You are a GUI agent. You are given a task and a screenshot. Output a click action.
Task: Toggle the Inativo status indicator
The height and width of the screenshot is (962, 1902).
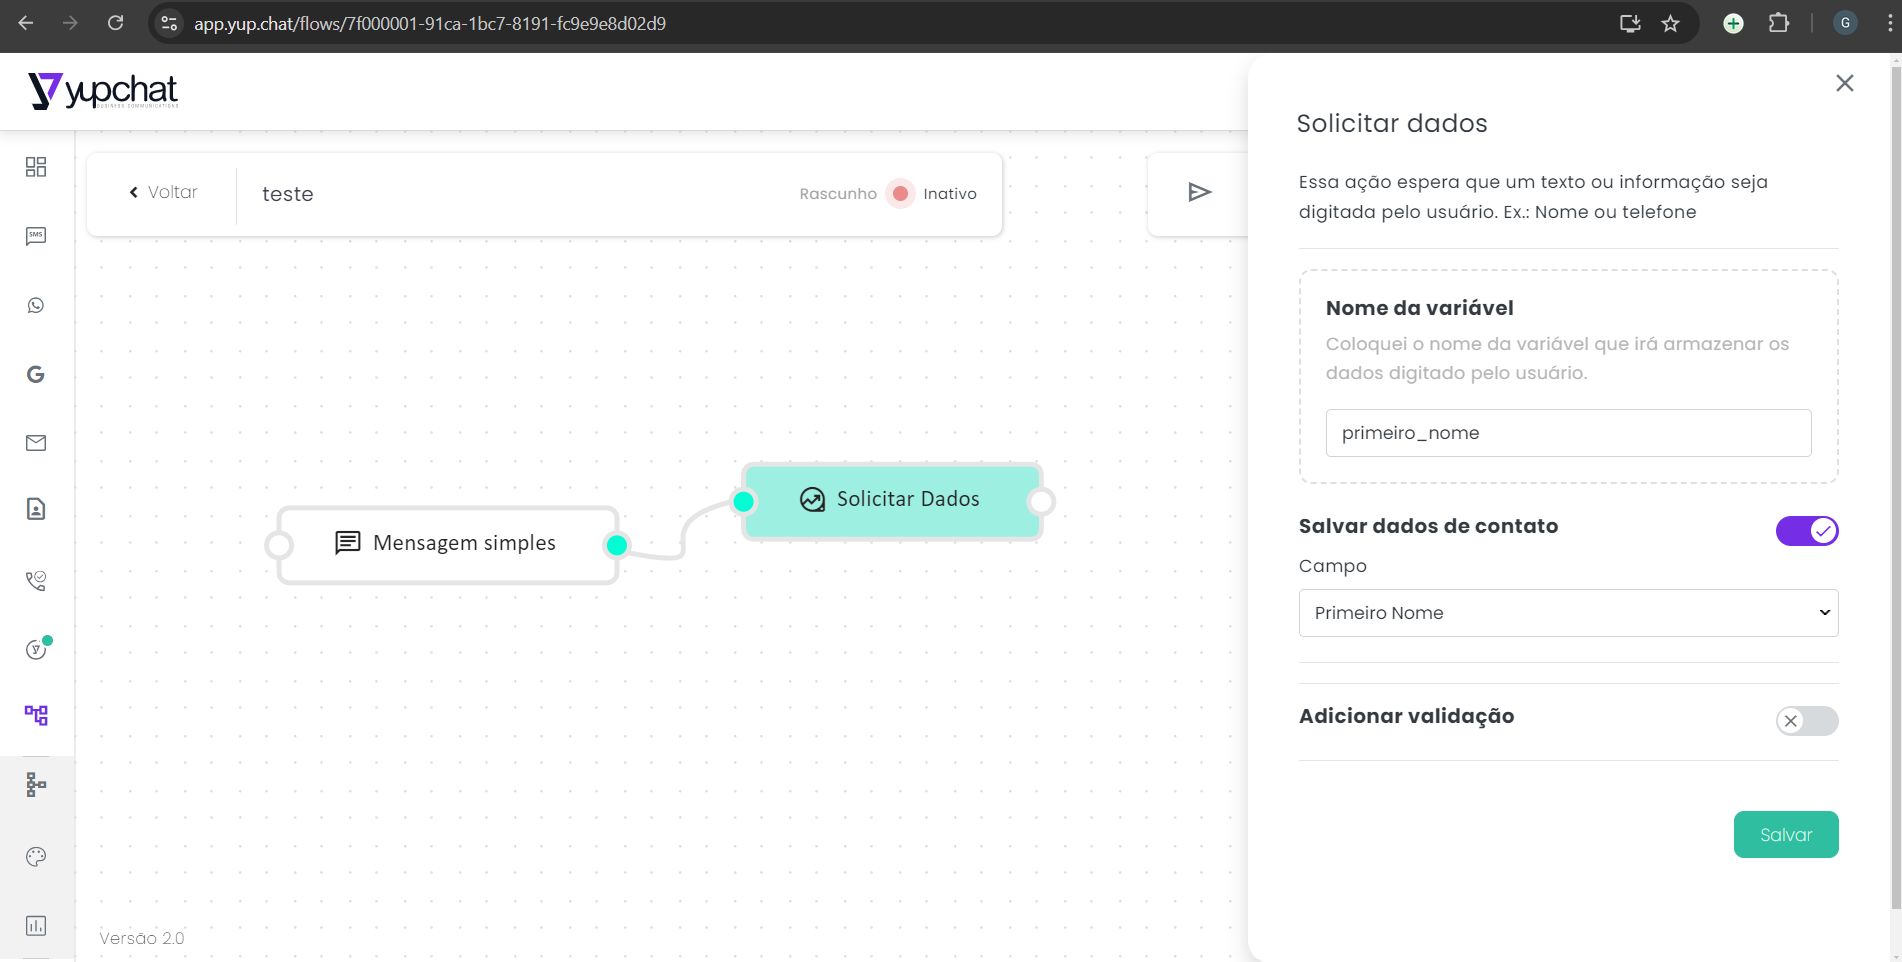pyautogui.click(x=900, y=193)
